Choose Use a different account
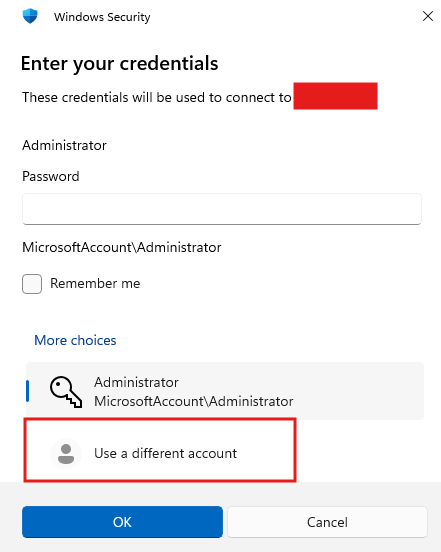Viewport: 441px width, 552px height. [x=160, y=450]
